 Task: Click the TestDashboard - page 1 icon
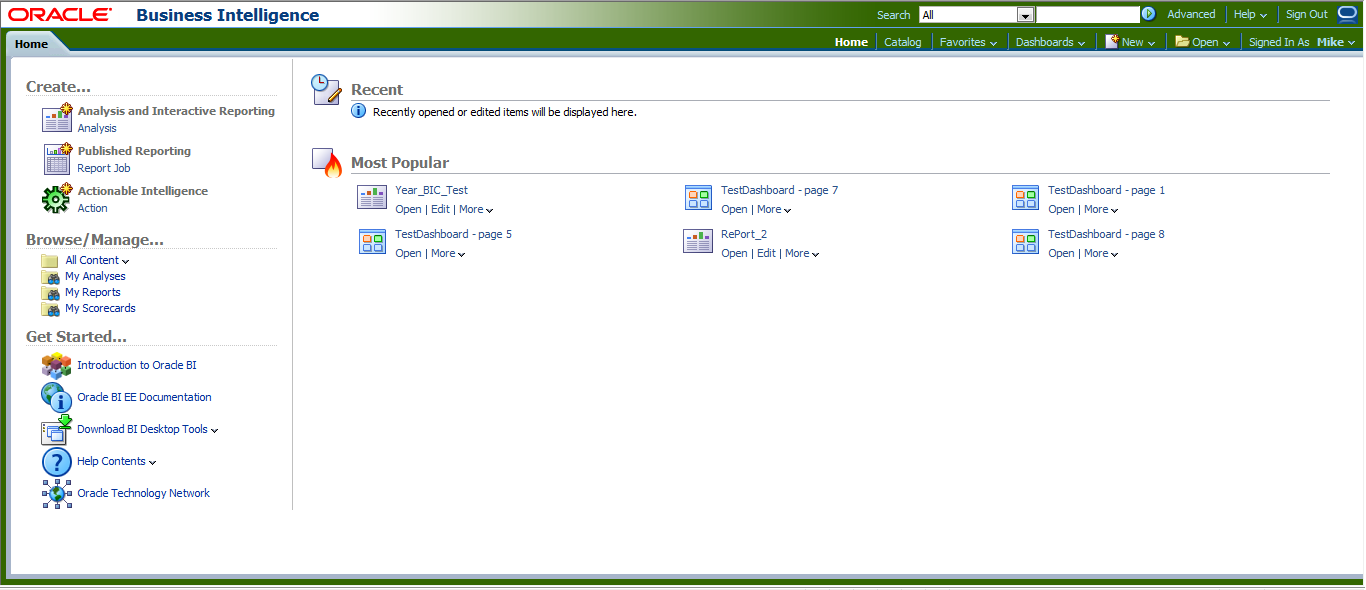pos(1025,198)
